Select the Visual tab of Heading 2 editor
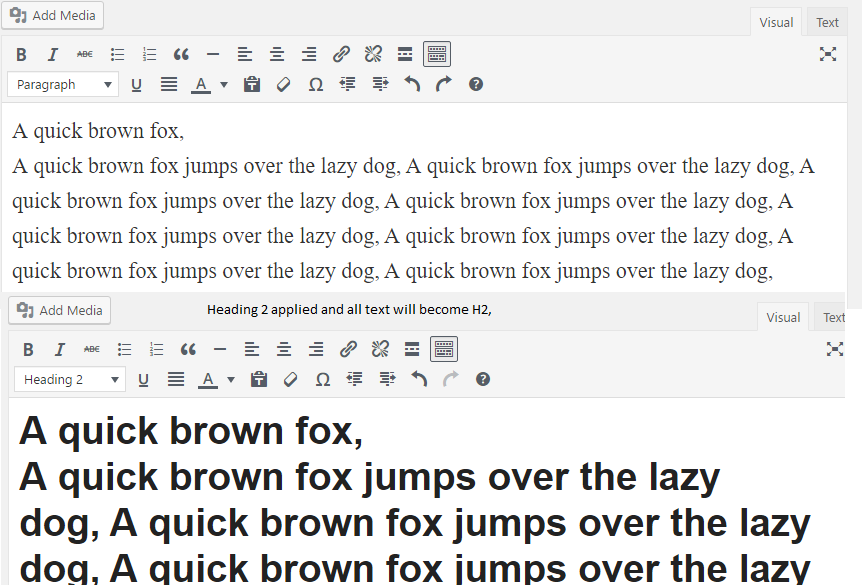 [x=782, y=317]
